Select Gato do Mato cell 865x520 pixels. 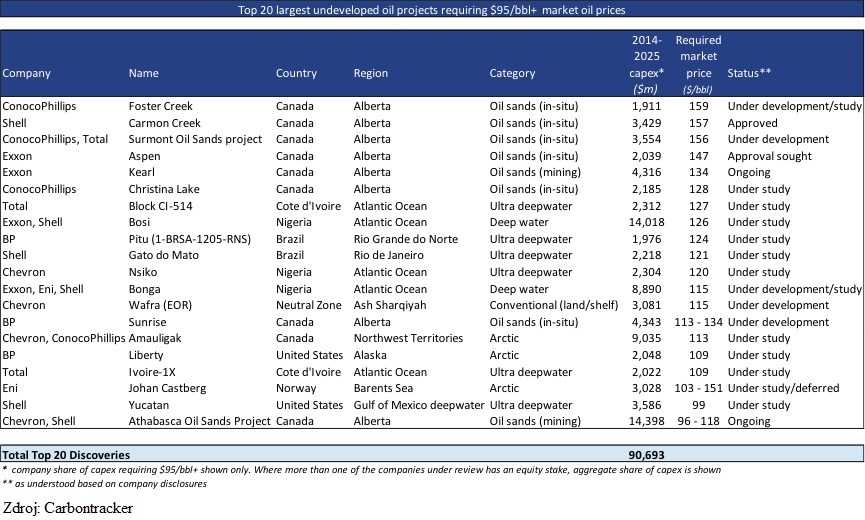click(x=163, y=255)
